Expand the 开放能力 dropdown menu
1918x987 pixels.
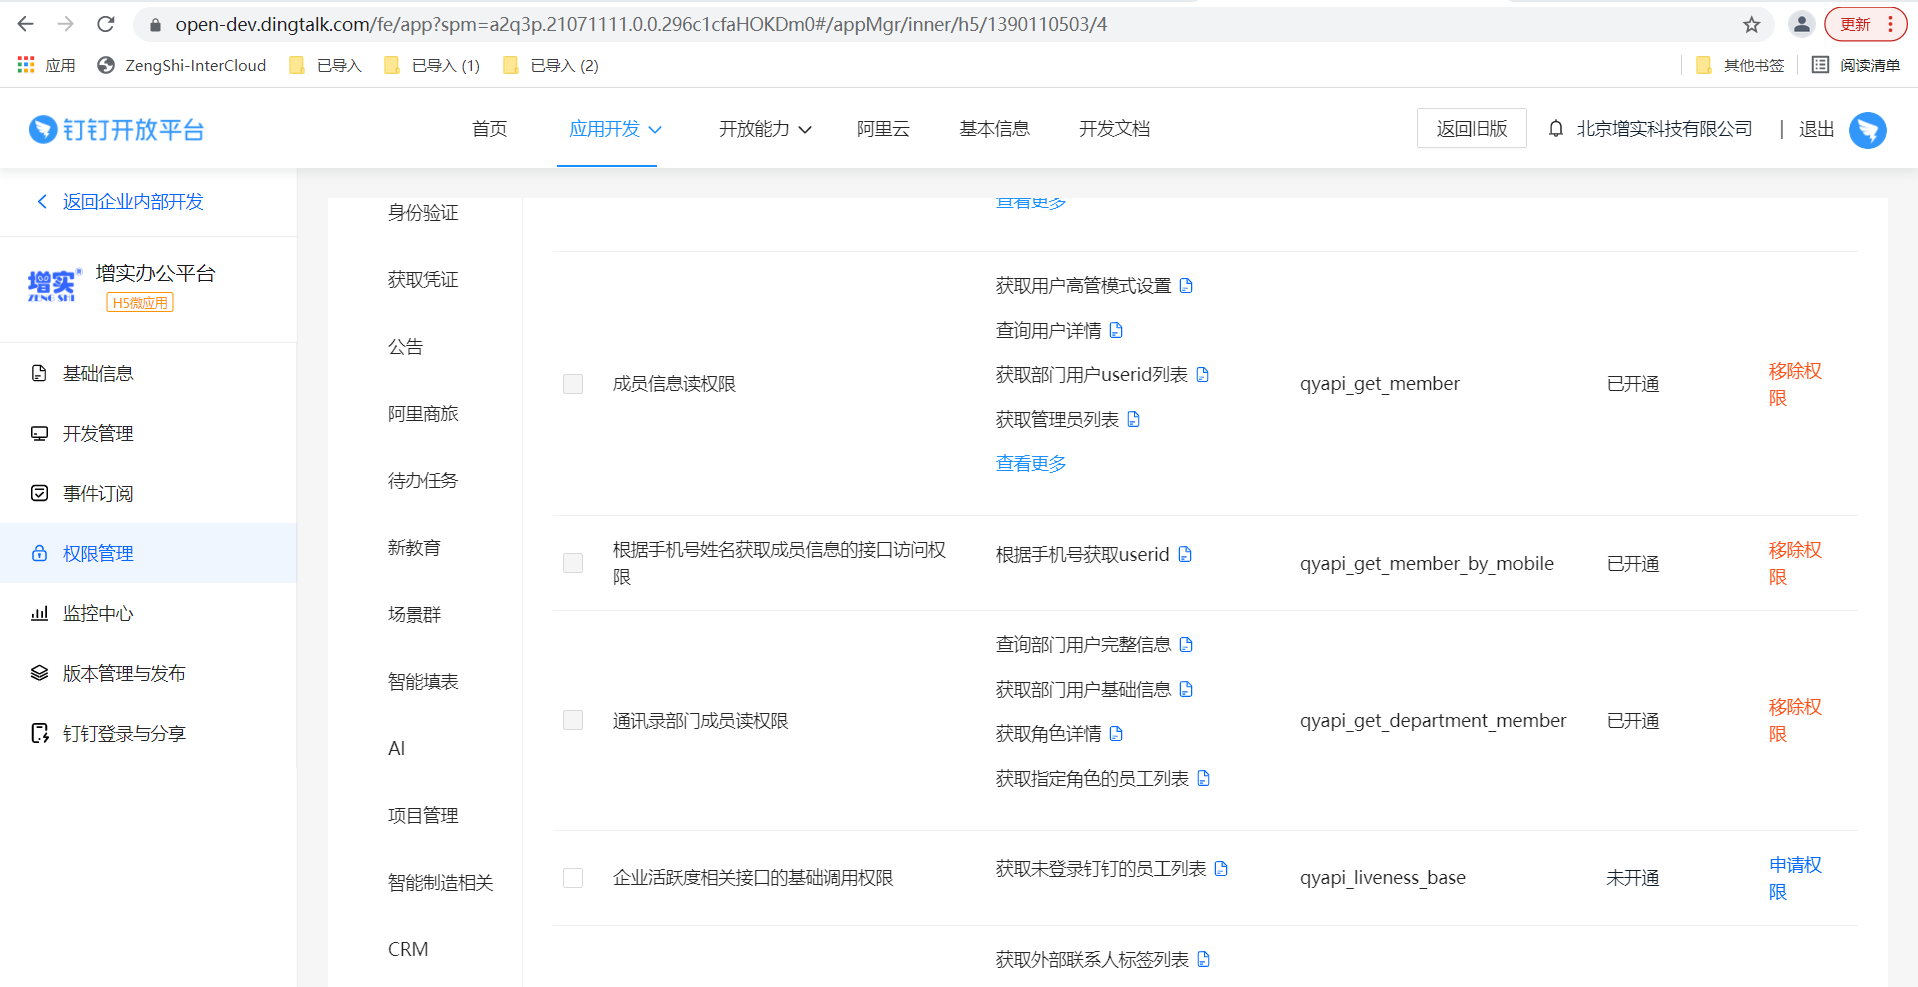coord(764,129)
